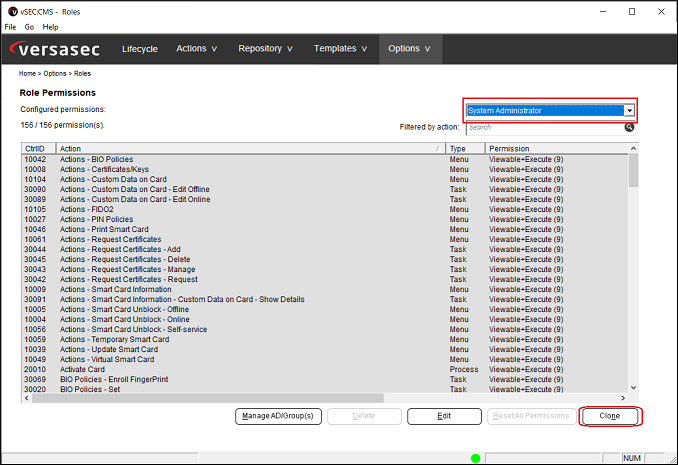The image size is (678, 465).
Task: Select row Actions - FIDO2
Action: click(325, 209)
